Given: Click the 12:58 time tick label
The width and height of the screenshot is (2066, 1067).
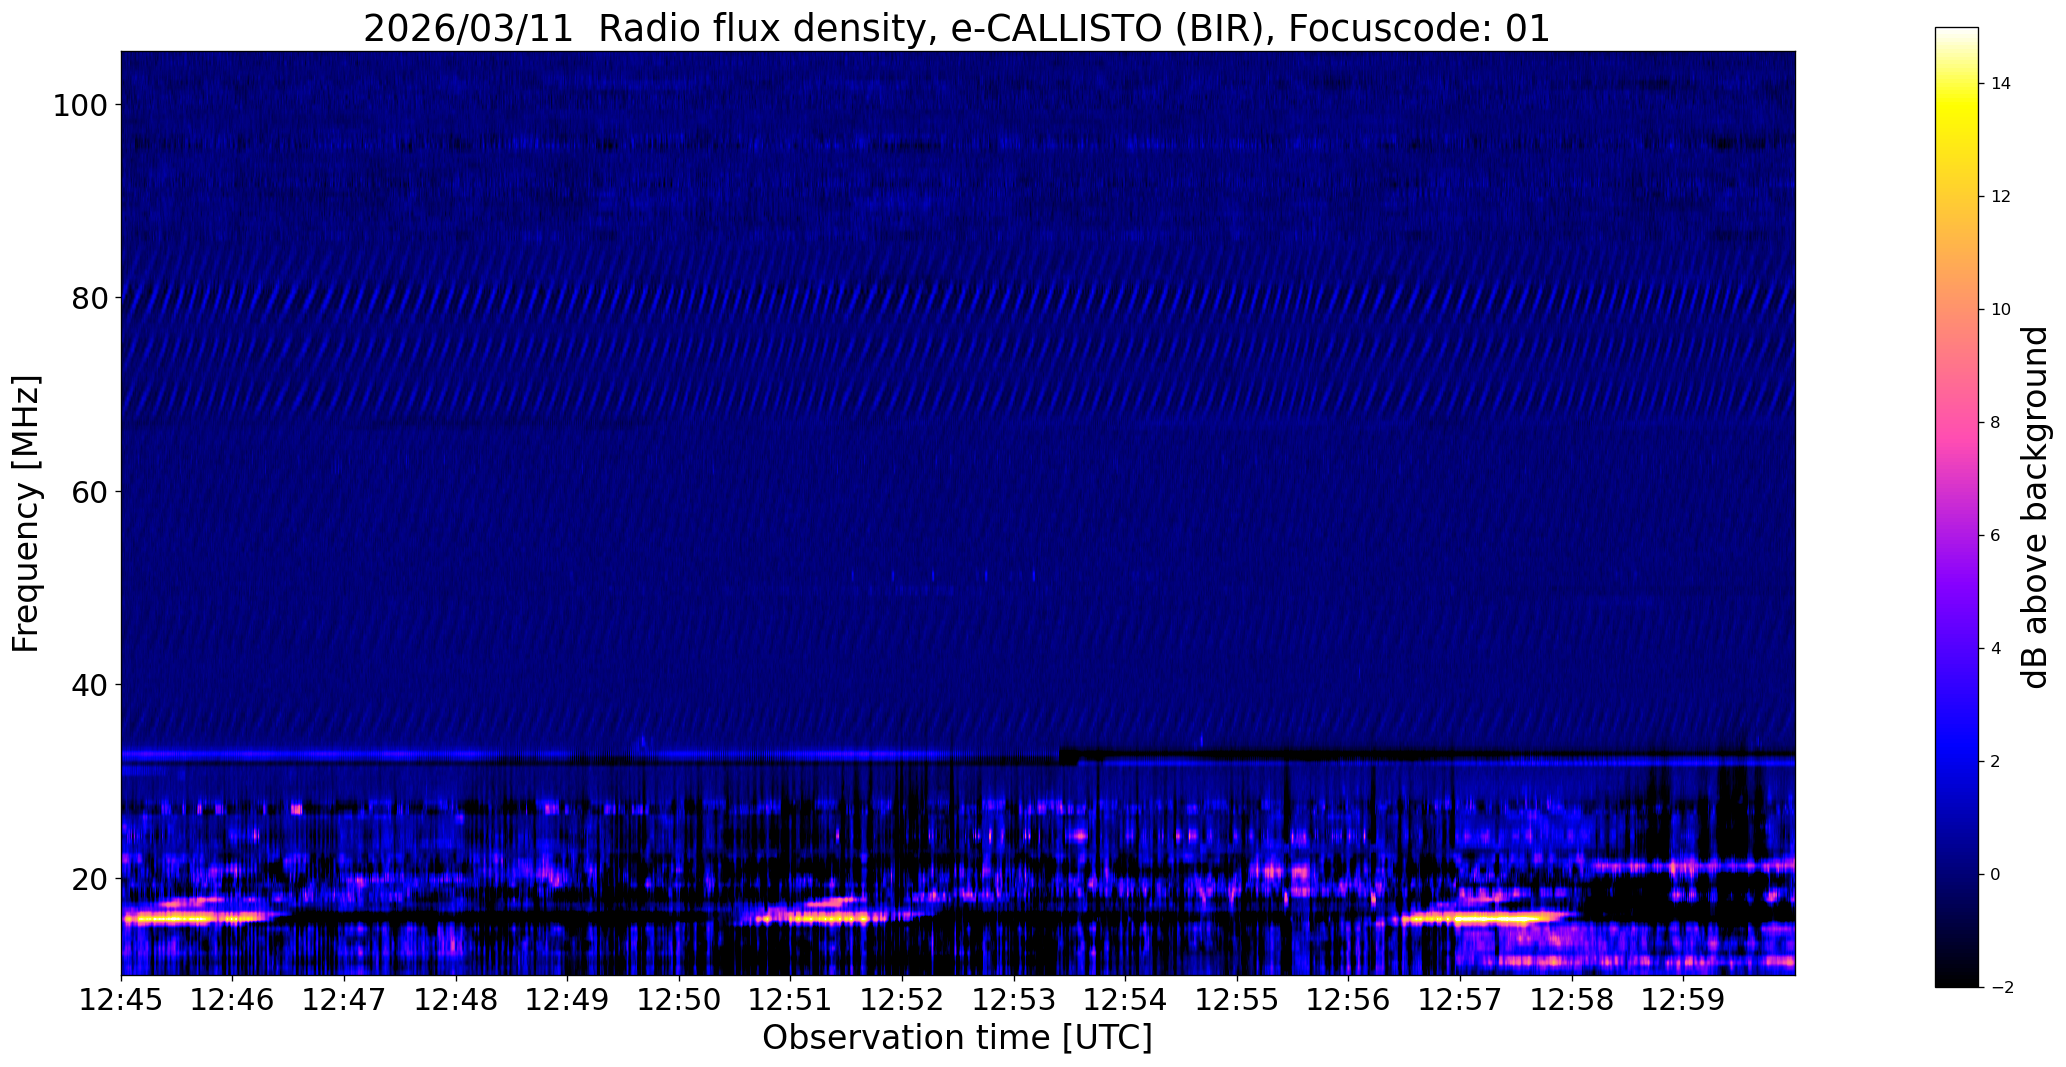Looking at the screenshot, I should pyautogui.click(x=1572, y=999).
